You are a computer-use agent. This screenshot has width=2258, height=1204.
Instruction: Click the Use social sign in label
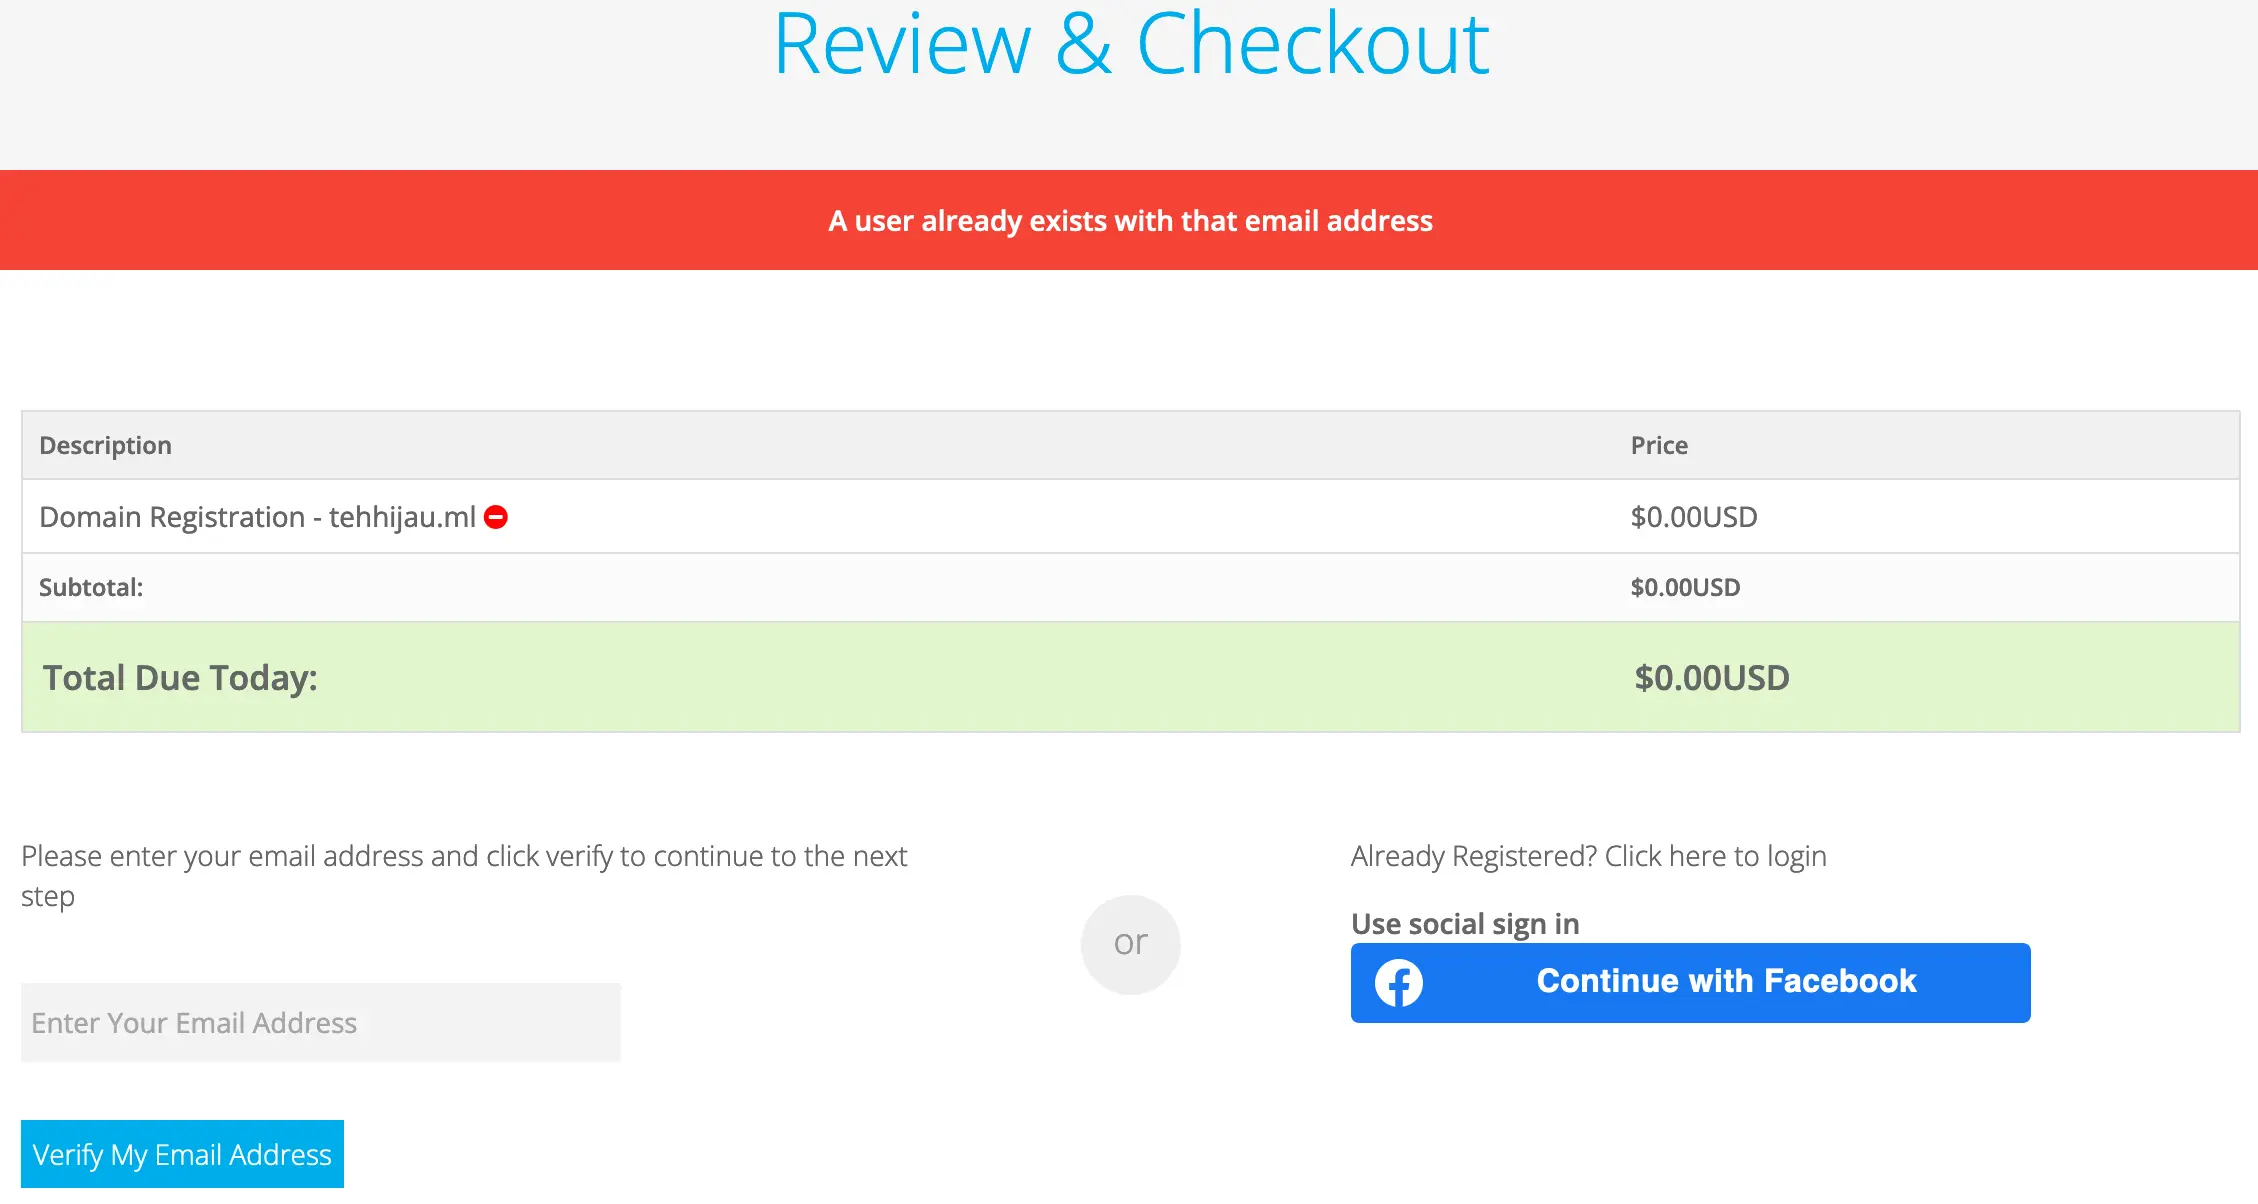[x=1465, y=924]
